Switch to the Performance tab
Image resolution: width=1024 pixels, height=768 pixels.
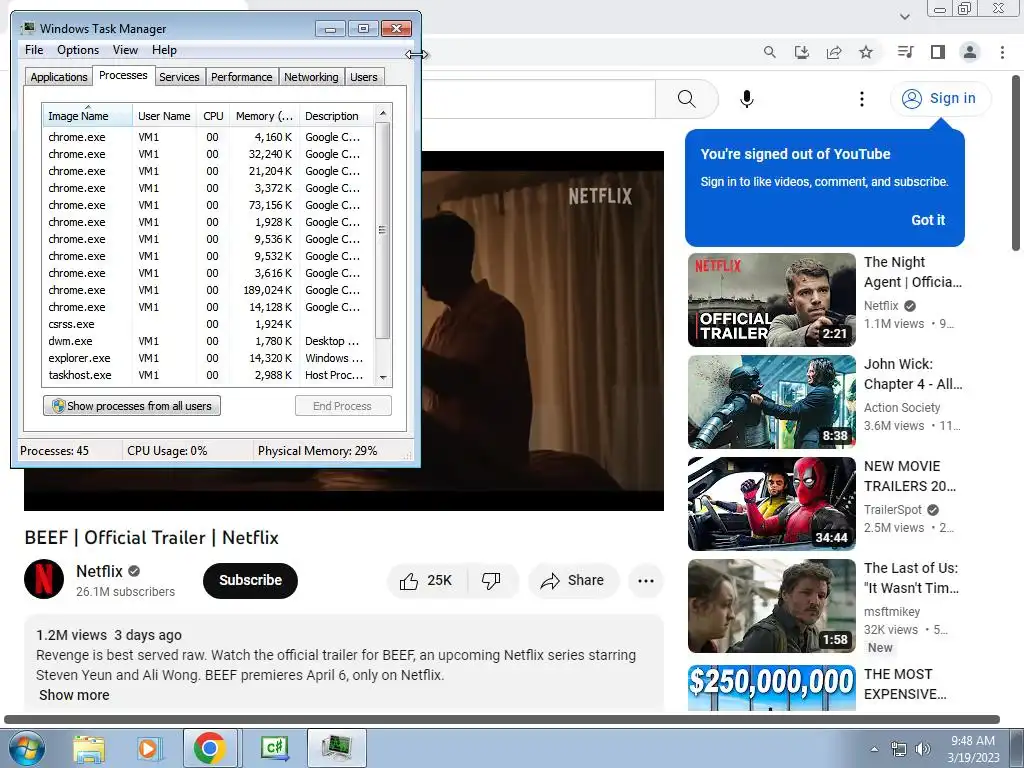242,77
